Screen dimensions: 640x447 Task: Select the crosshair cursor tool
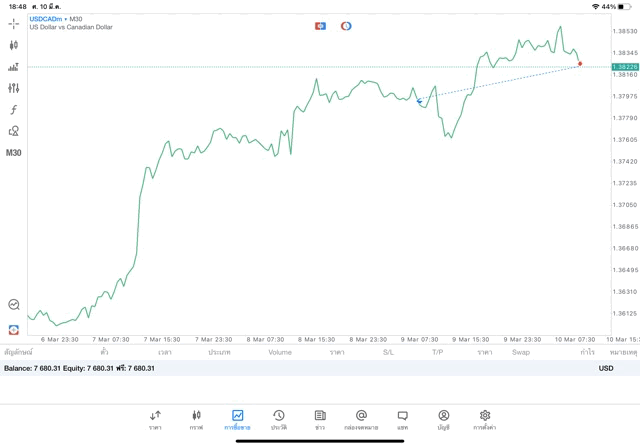[x=13, y=24]
